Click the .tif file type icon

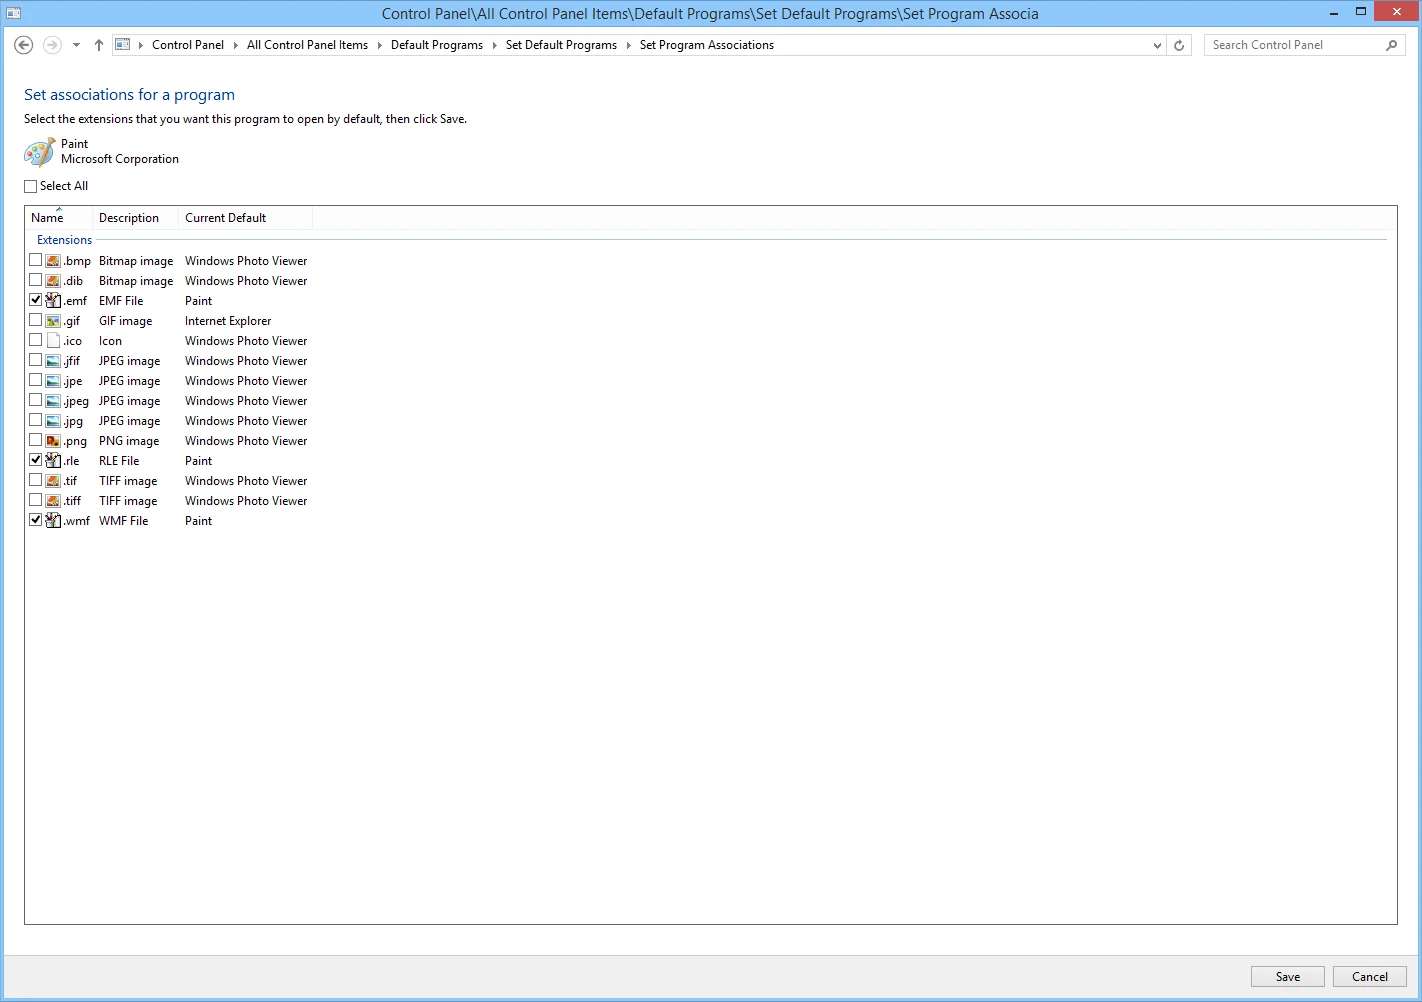[53, 481]
